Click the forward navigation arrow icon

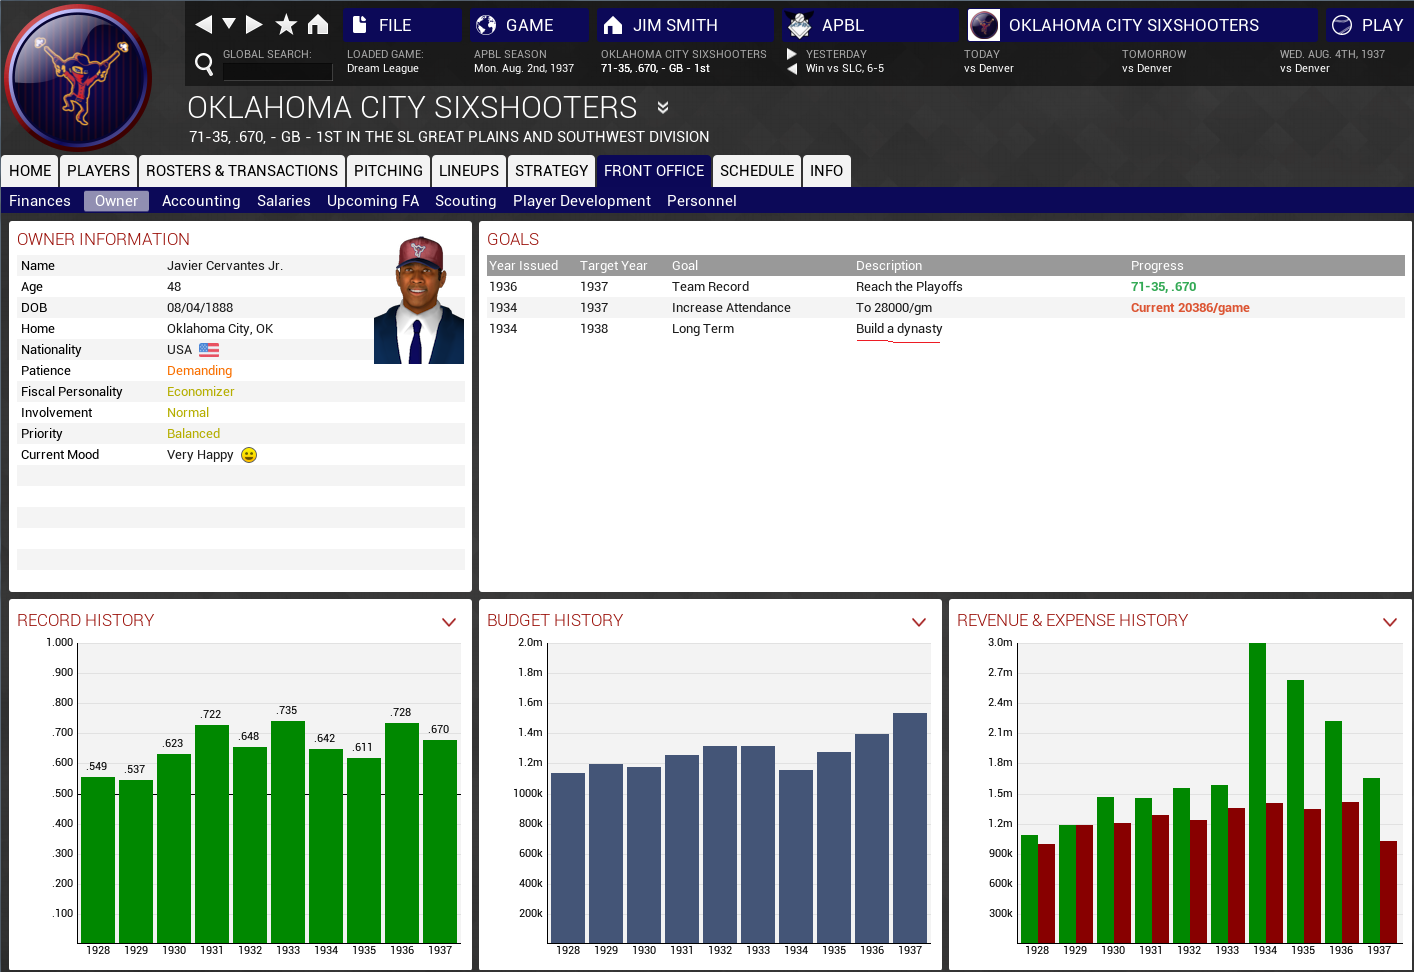tap(254, 24)
